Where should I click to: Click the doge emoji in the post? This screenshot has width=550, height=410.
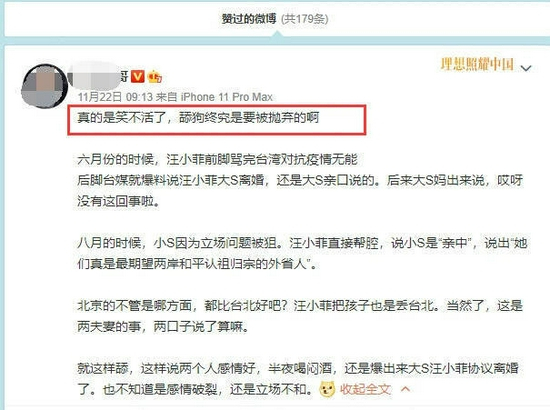[x=327, y=389]
